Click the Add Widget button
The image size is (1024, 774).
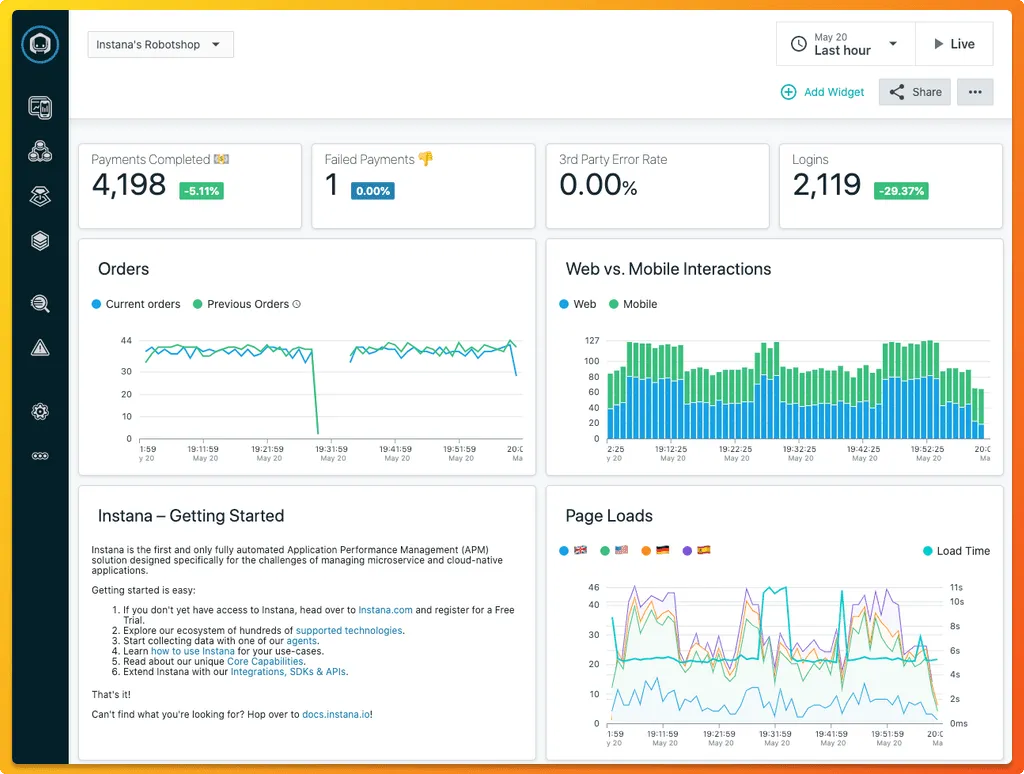click(822, 91)
